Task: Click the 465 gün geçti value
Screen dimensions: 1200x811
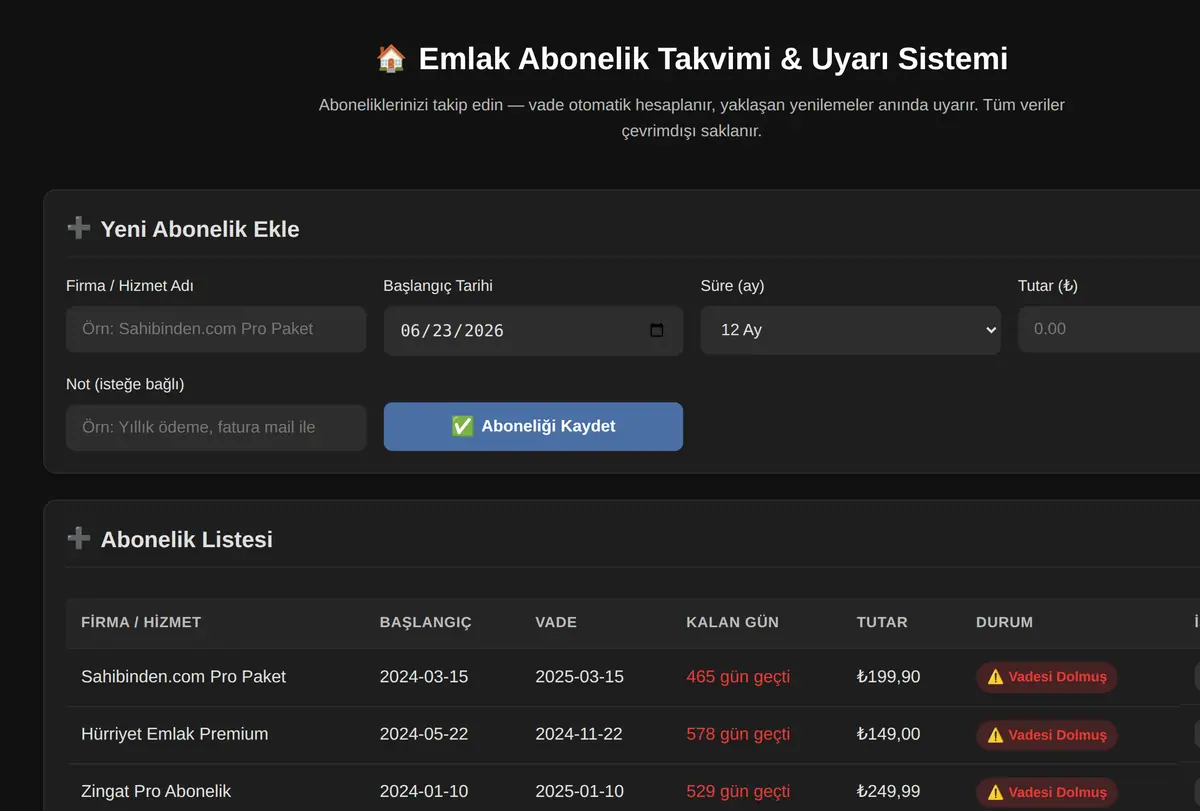Action: tap(738, 677)
